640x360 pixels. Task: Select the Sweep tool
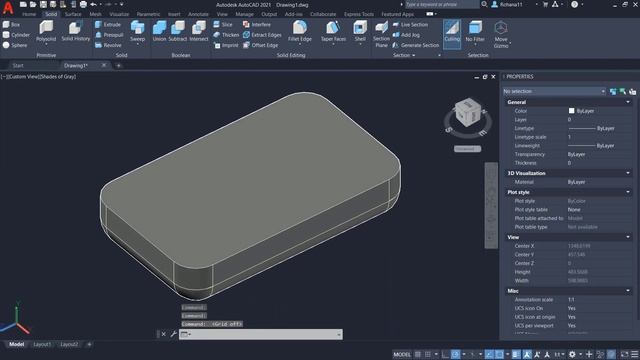click(x=138, y=32)
